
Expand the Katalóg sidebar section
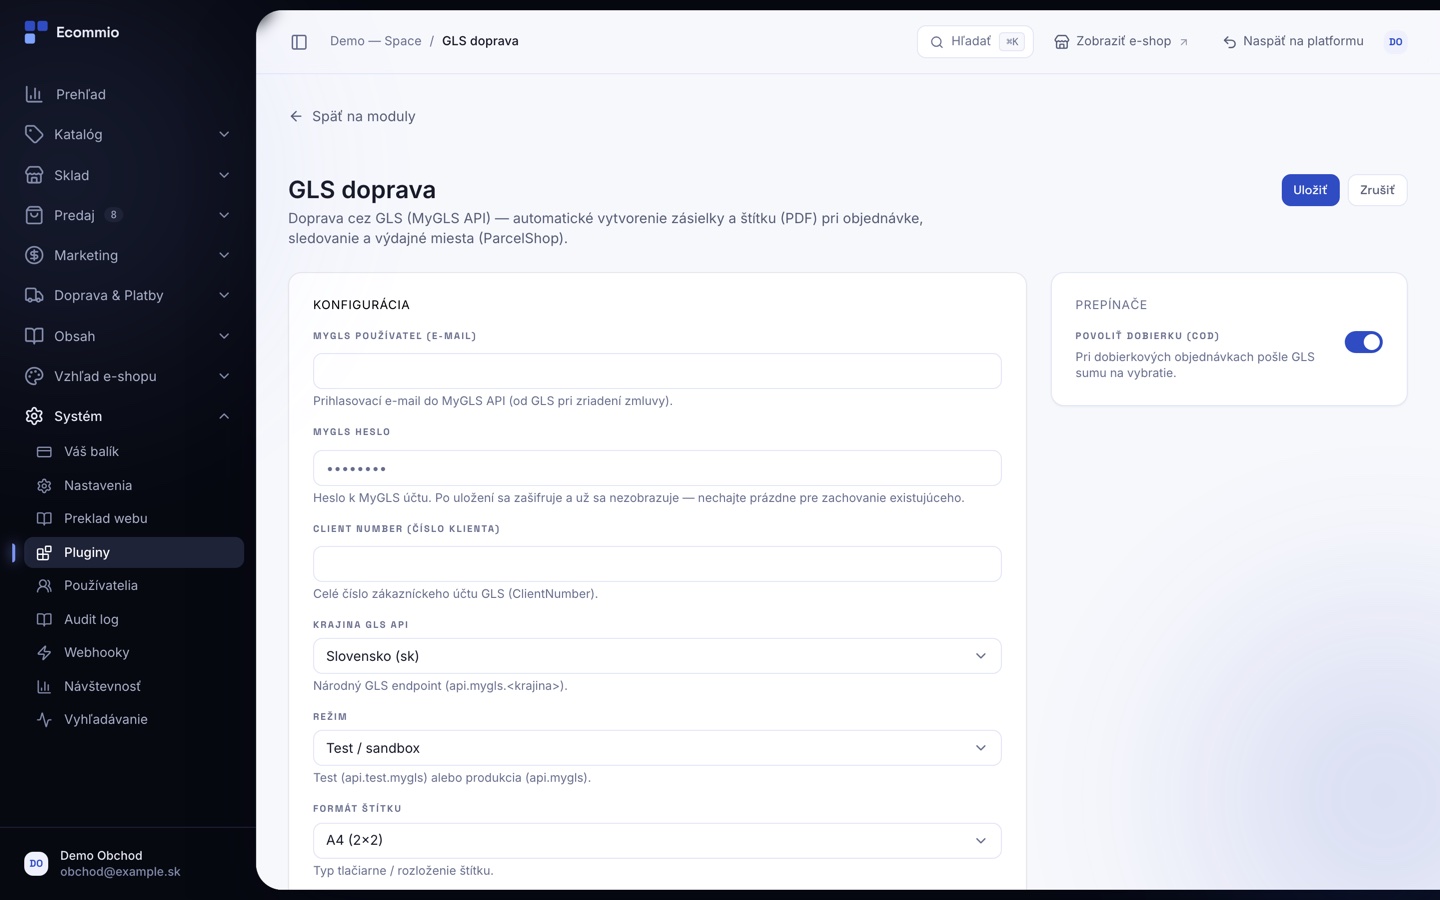pyautogui.click(x=128, y=134)
